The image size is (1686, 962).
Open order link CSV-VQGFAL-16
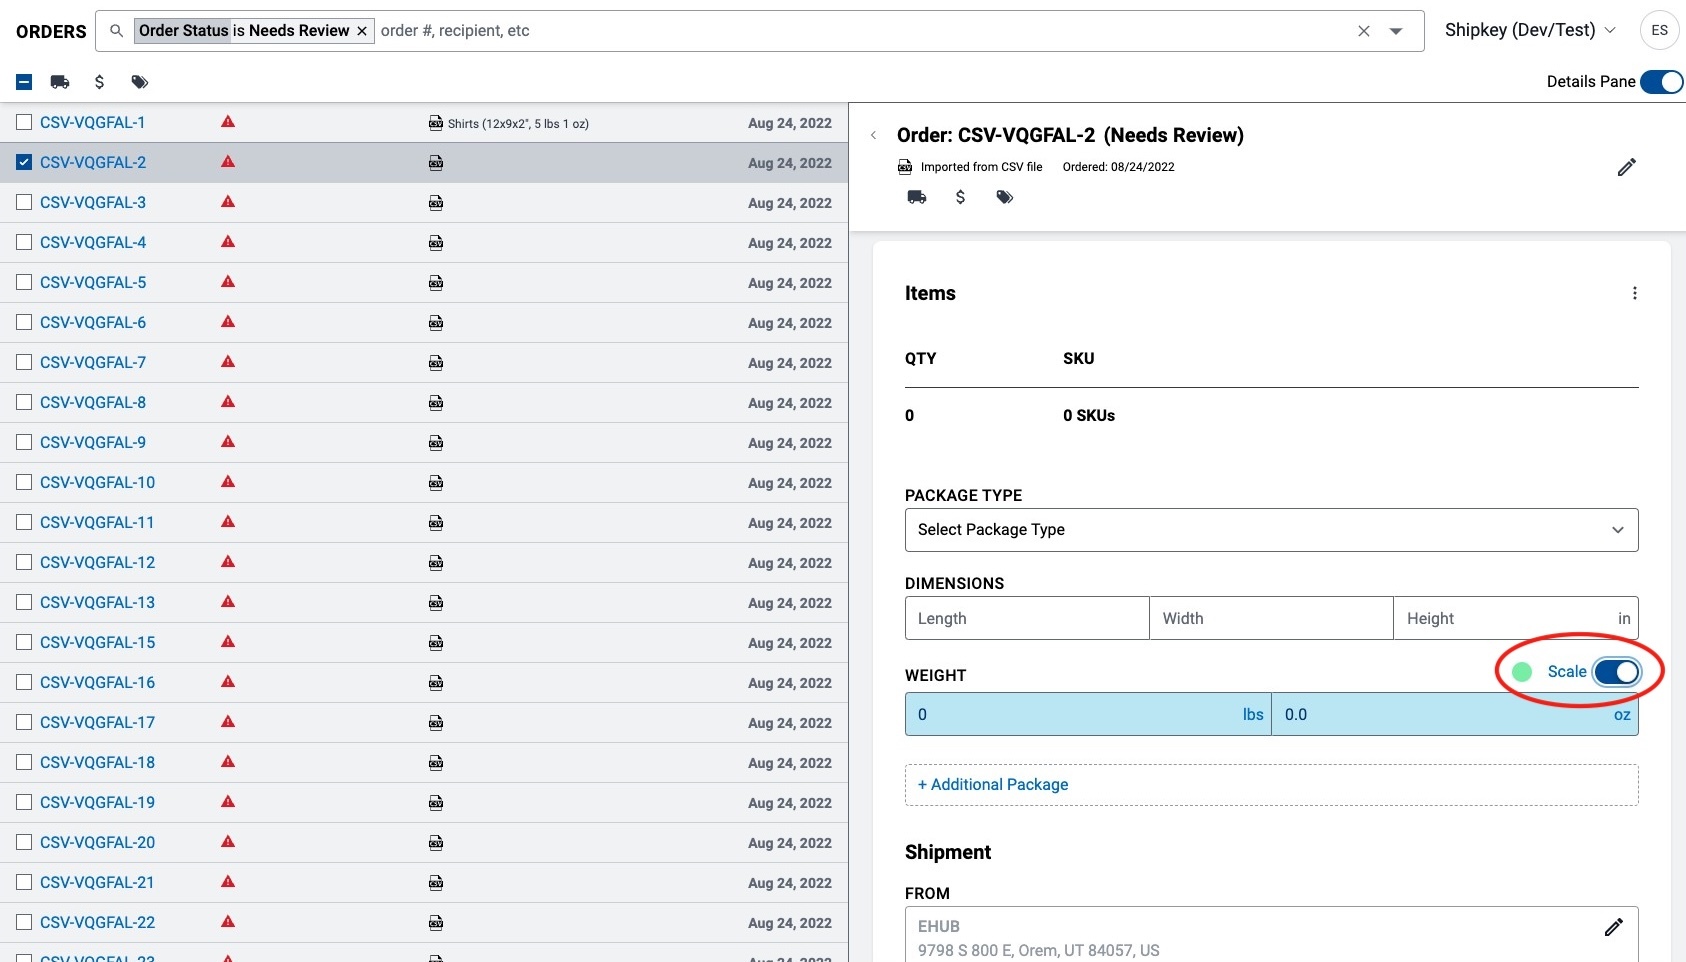(98, 682)
